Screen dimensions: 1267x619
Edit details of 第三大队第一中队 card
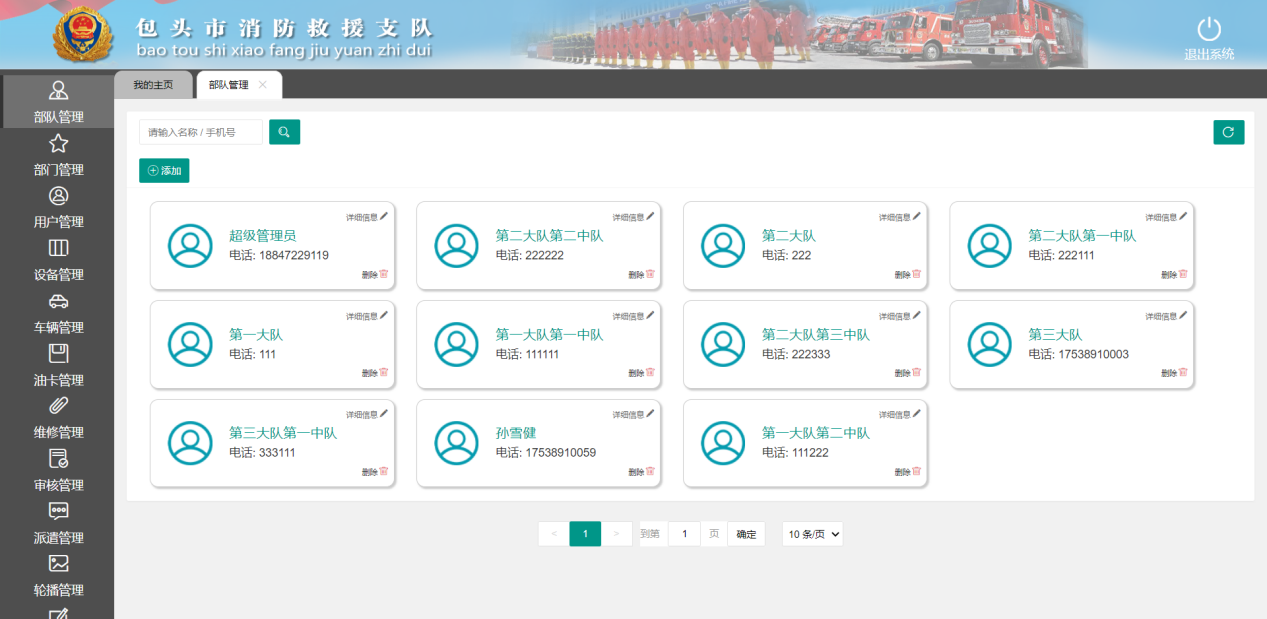point(367,414)
